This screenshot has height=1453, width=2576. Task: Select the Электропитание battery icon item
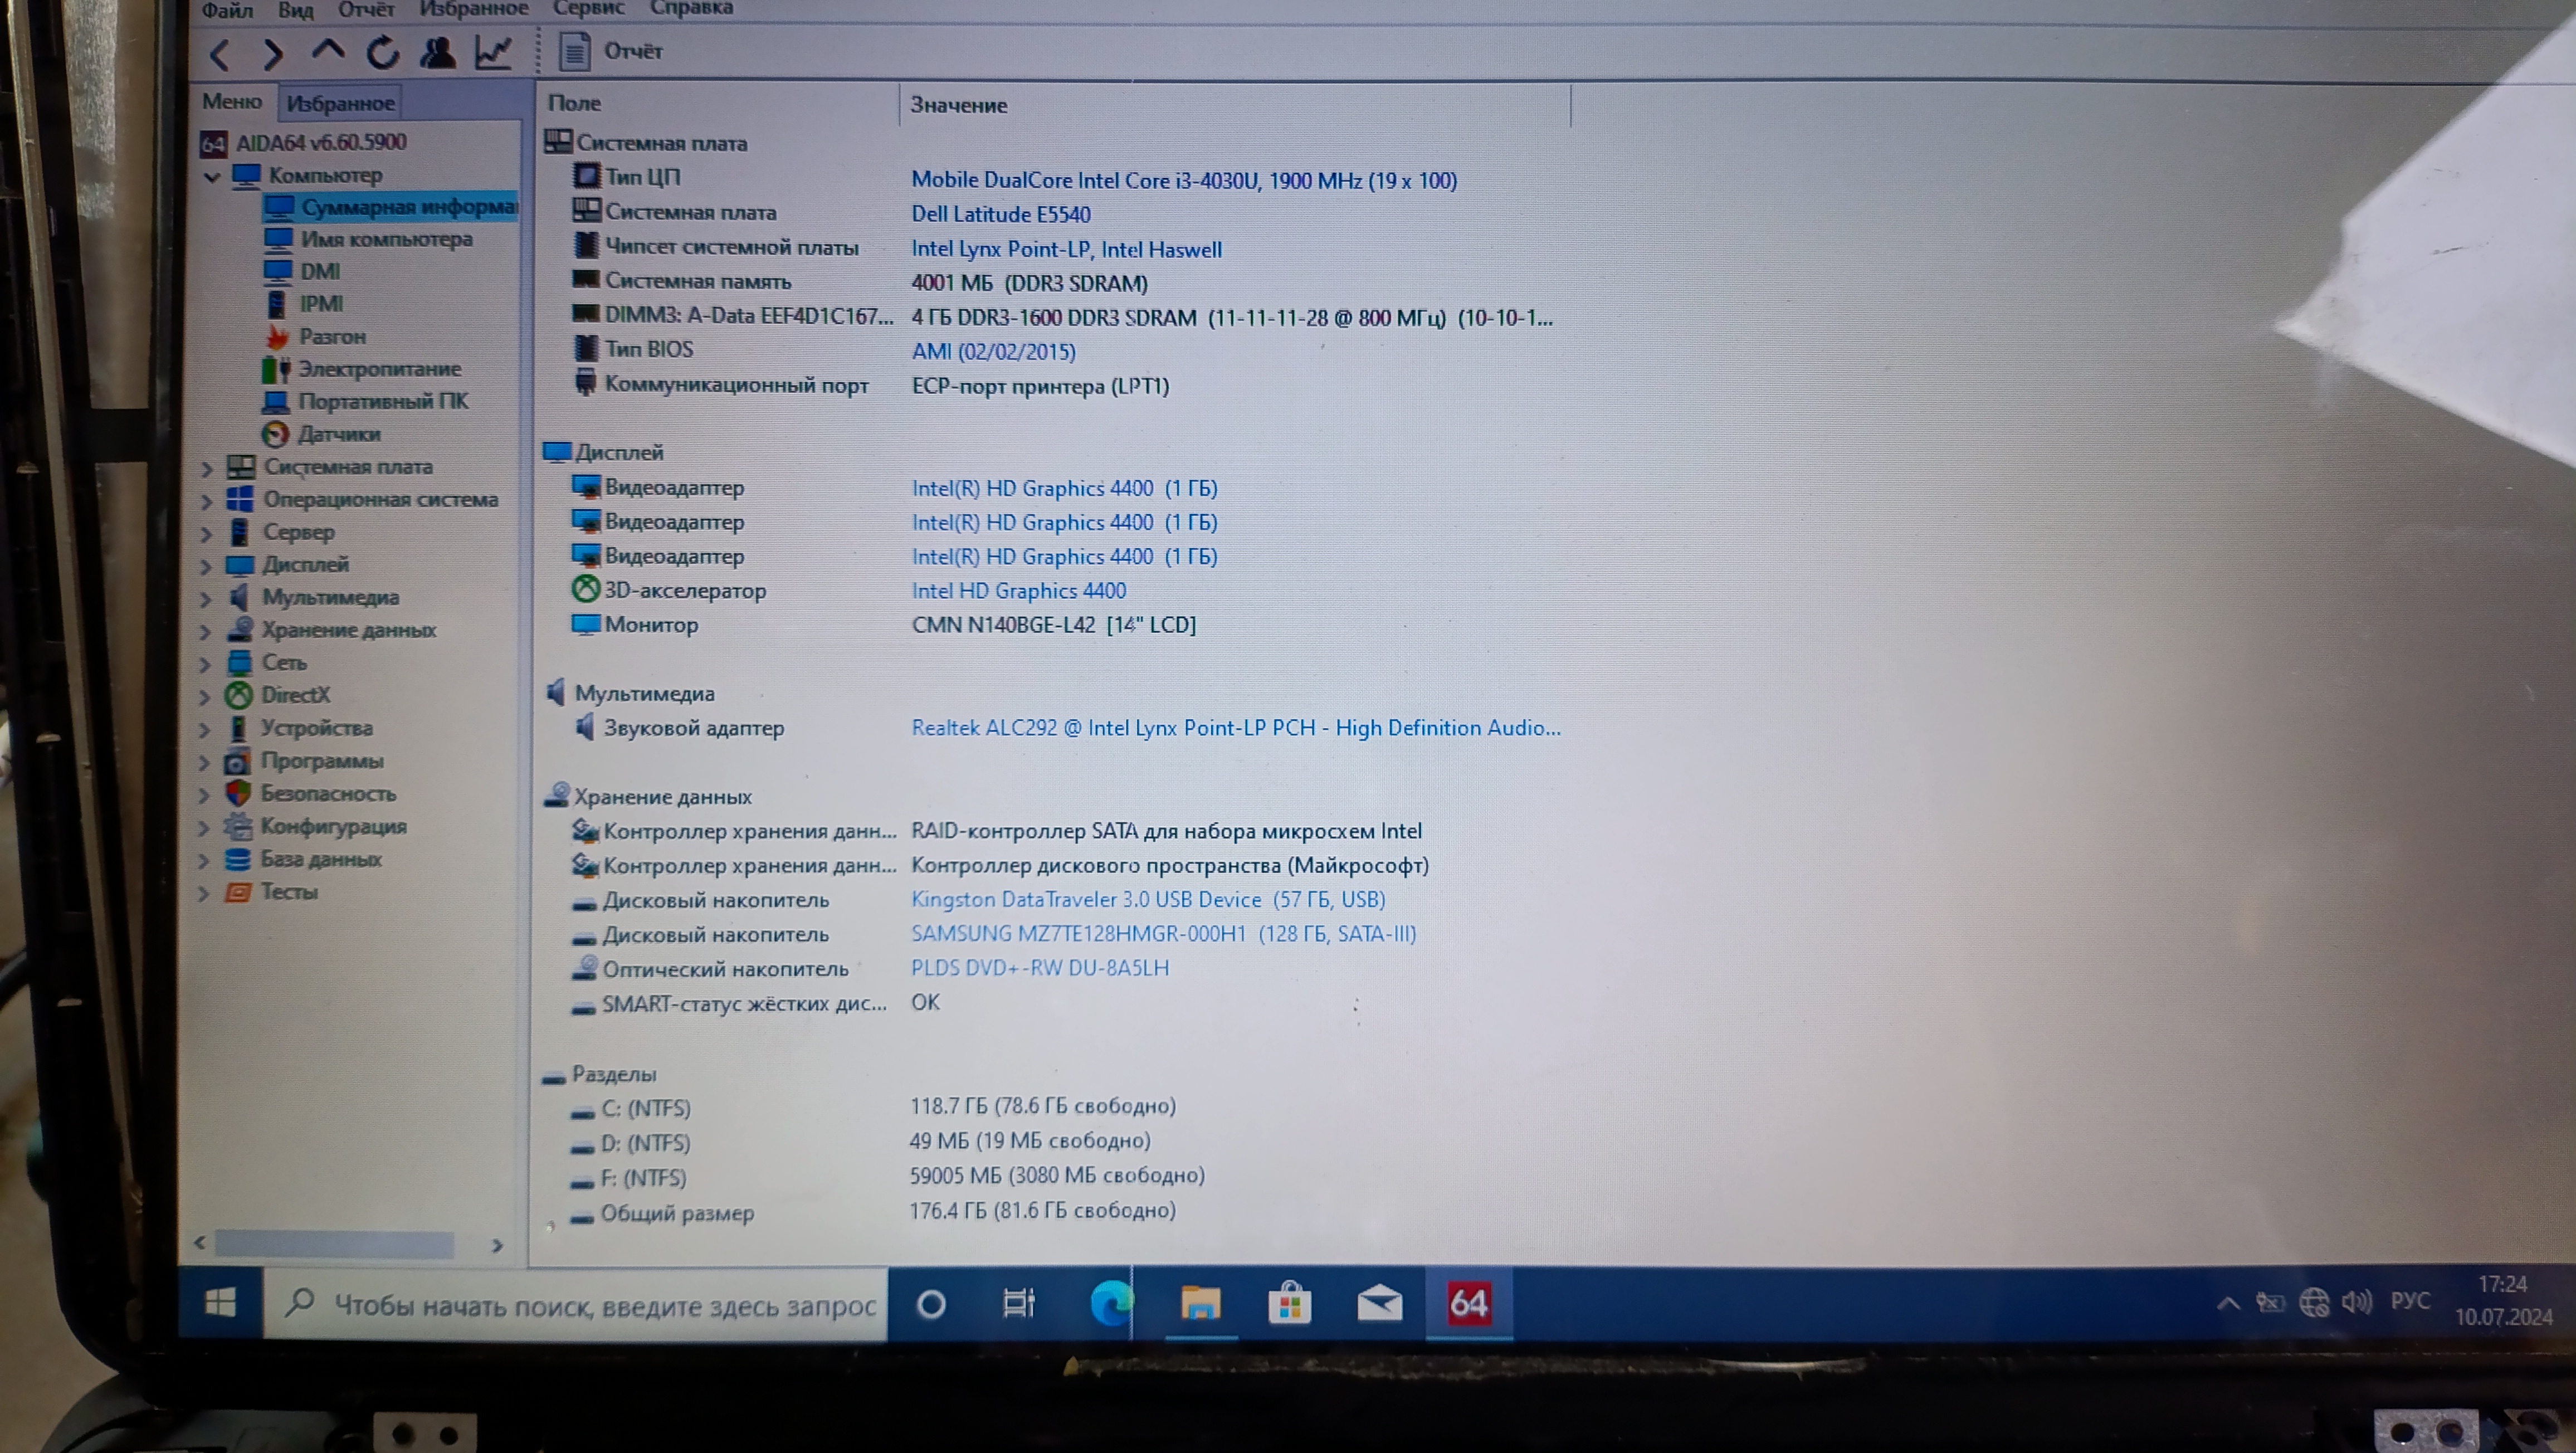point(276,370)
